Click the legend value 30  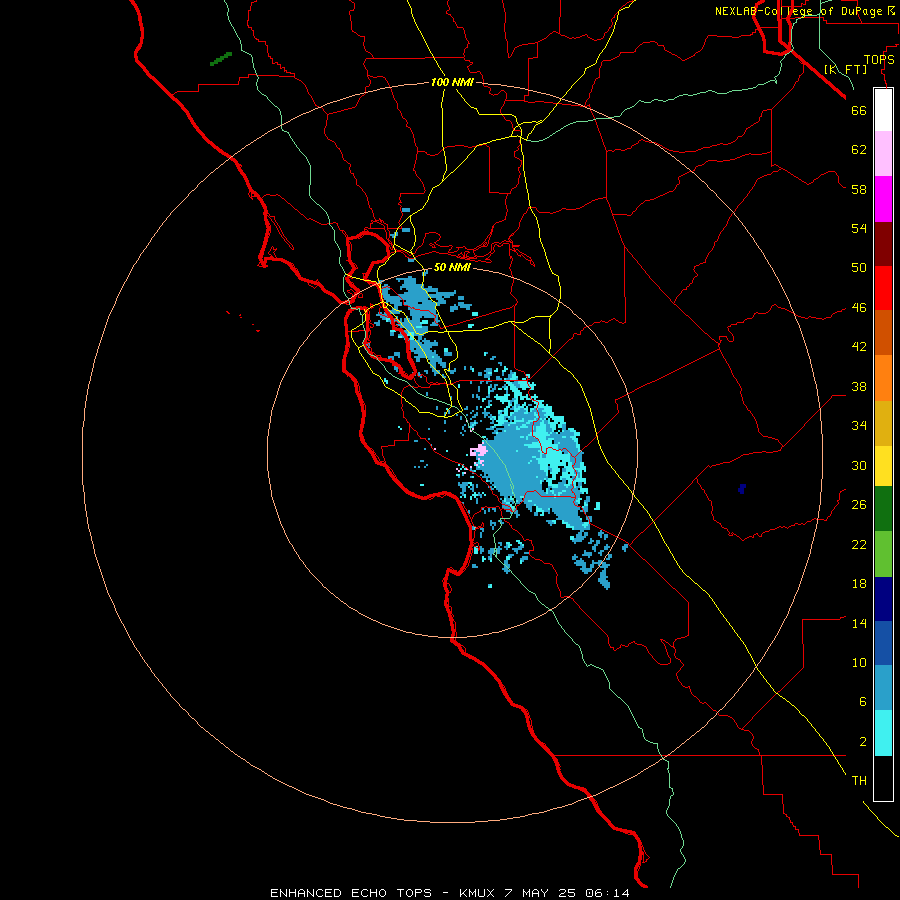[x=859, y=465]
